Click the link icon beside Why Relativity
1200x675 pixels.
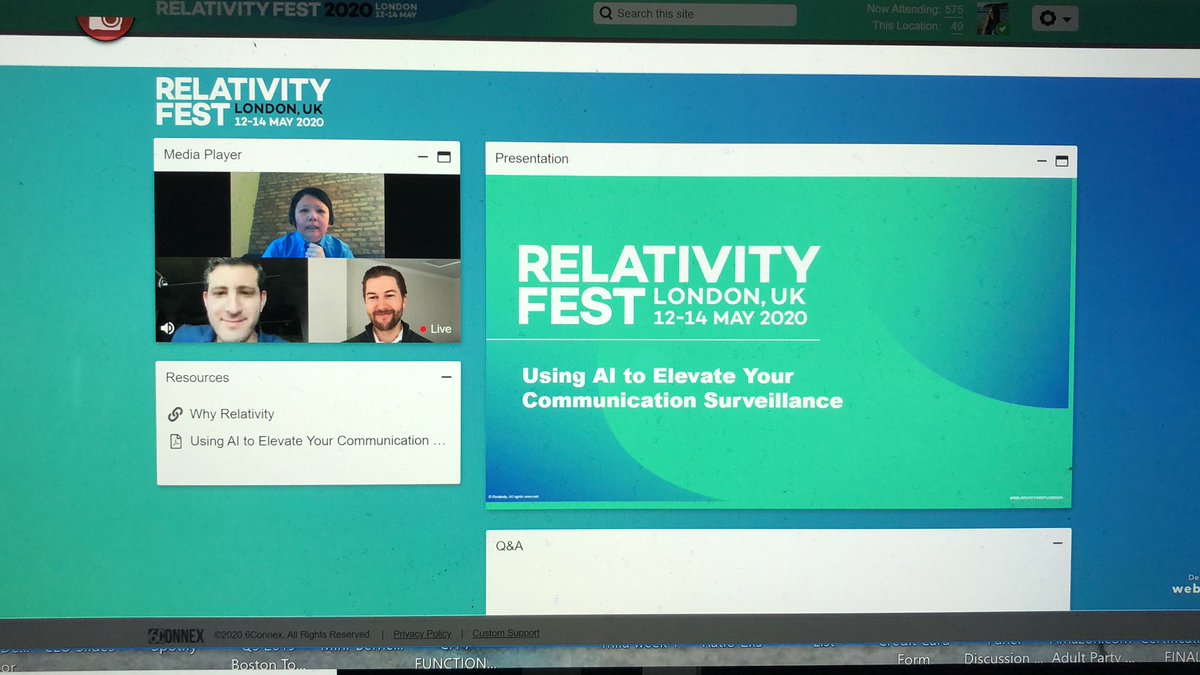(175, 414)
